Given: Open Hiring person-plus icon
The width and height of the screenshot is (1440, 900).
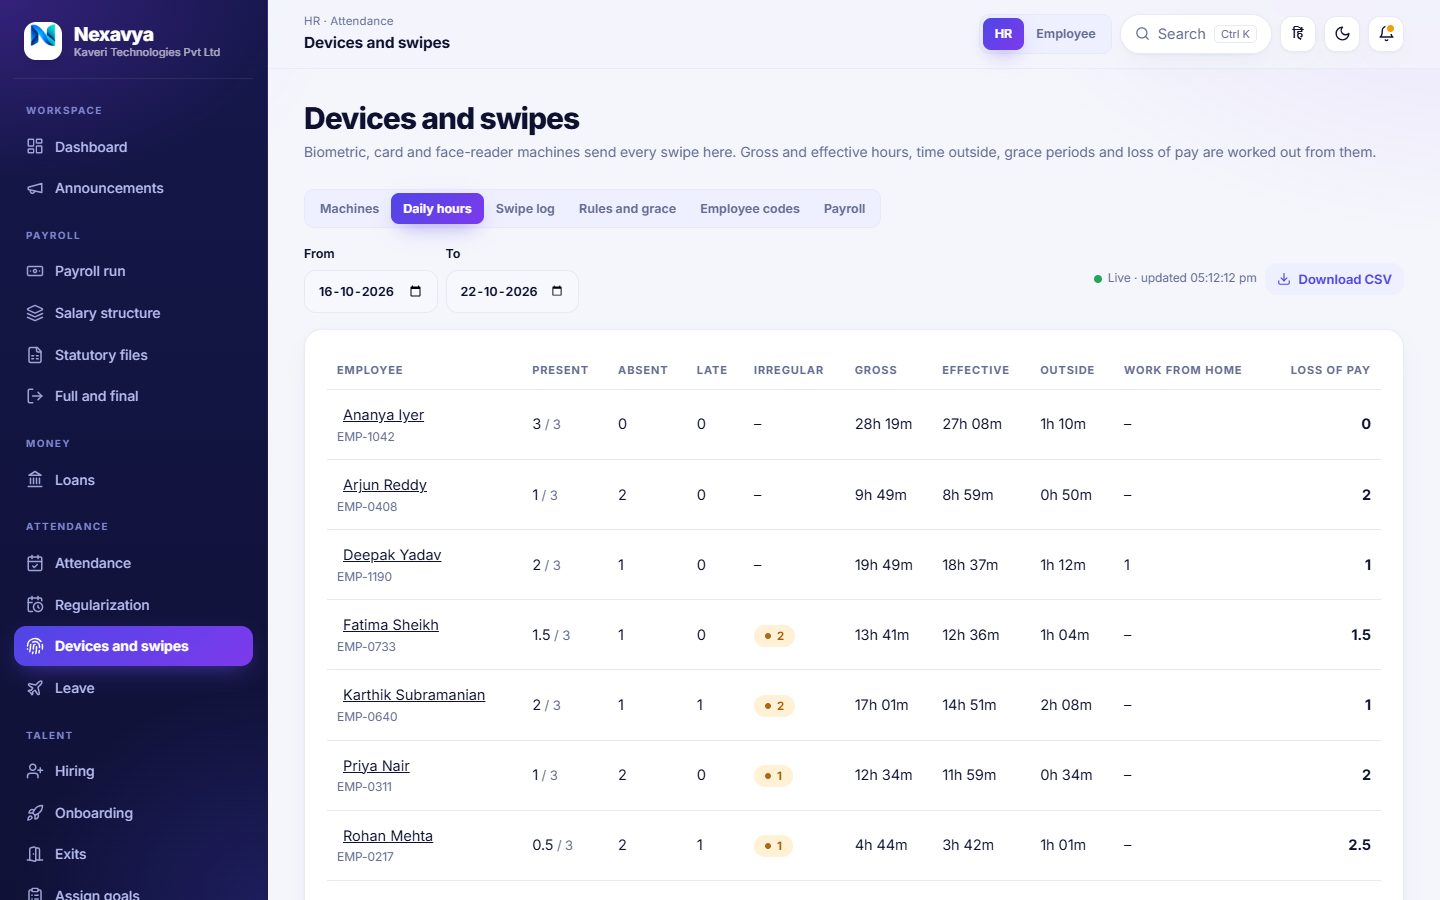Looking at the screenshot, I should pyautogui.click(x=35, y=771).
